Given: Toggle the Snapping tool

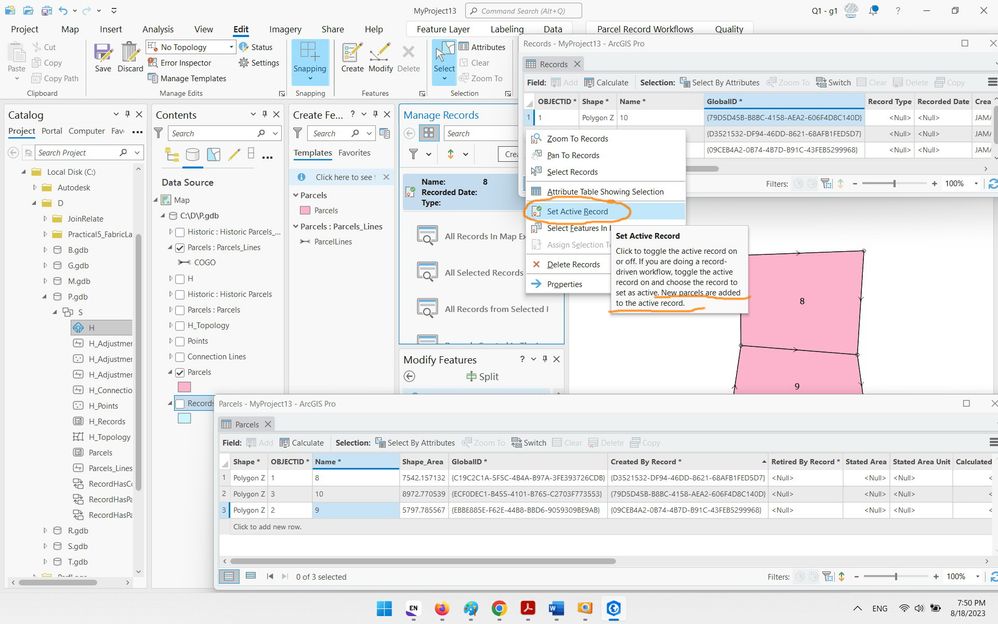Looking at the screenshot, I should tap(310, 62).
